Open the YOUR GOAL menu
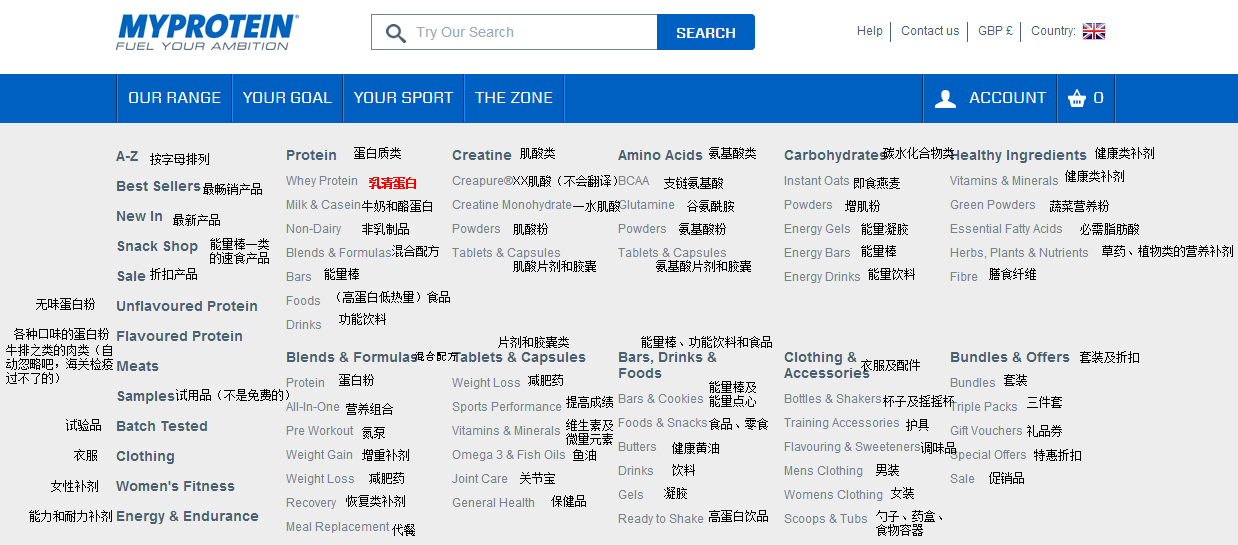1238x545 pixels. (x=287, y=98)
